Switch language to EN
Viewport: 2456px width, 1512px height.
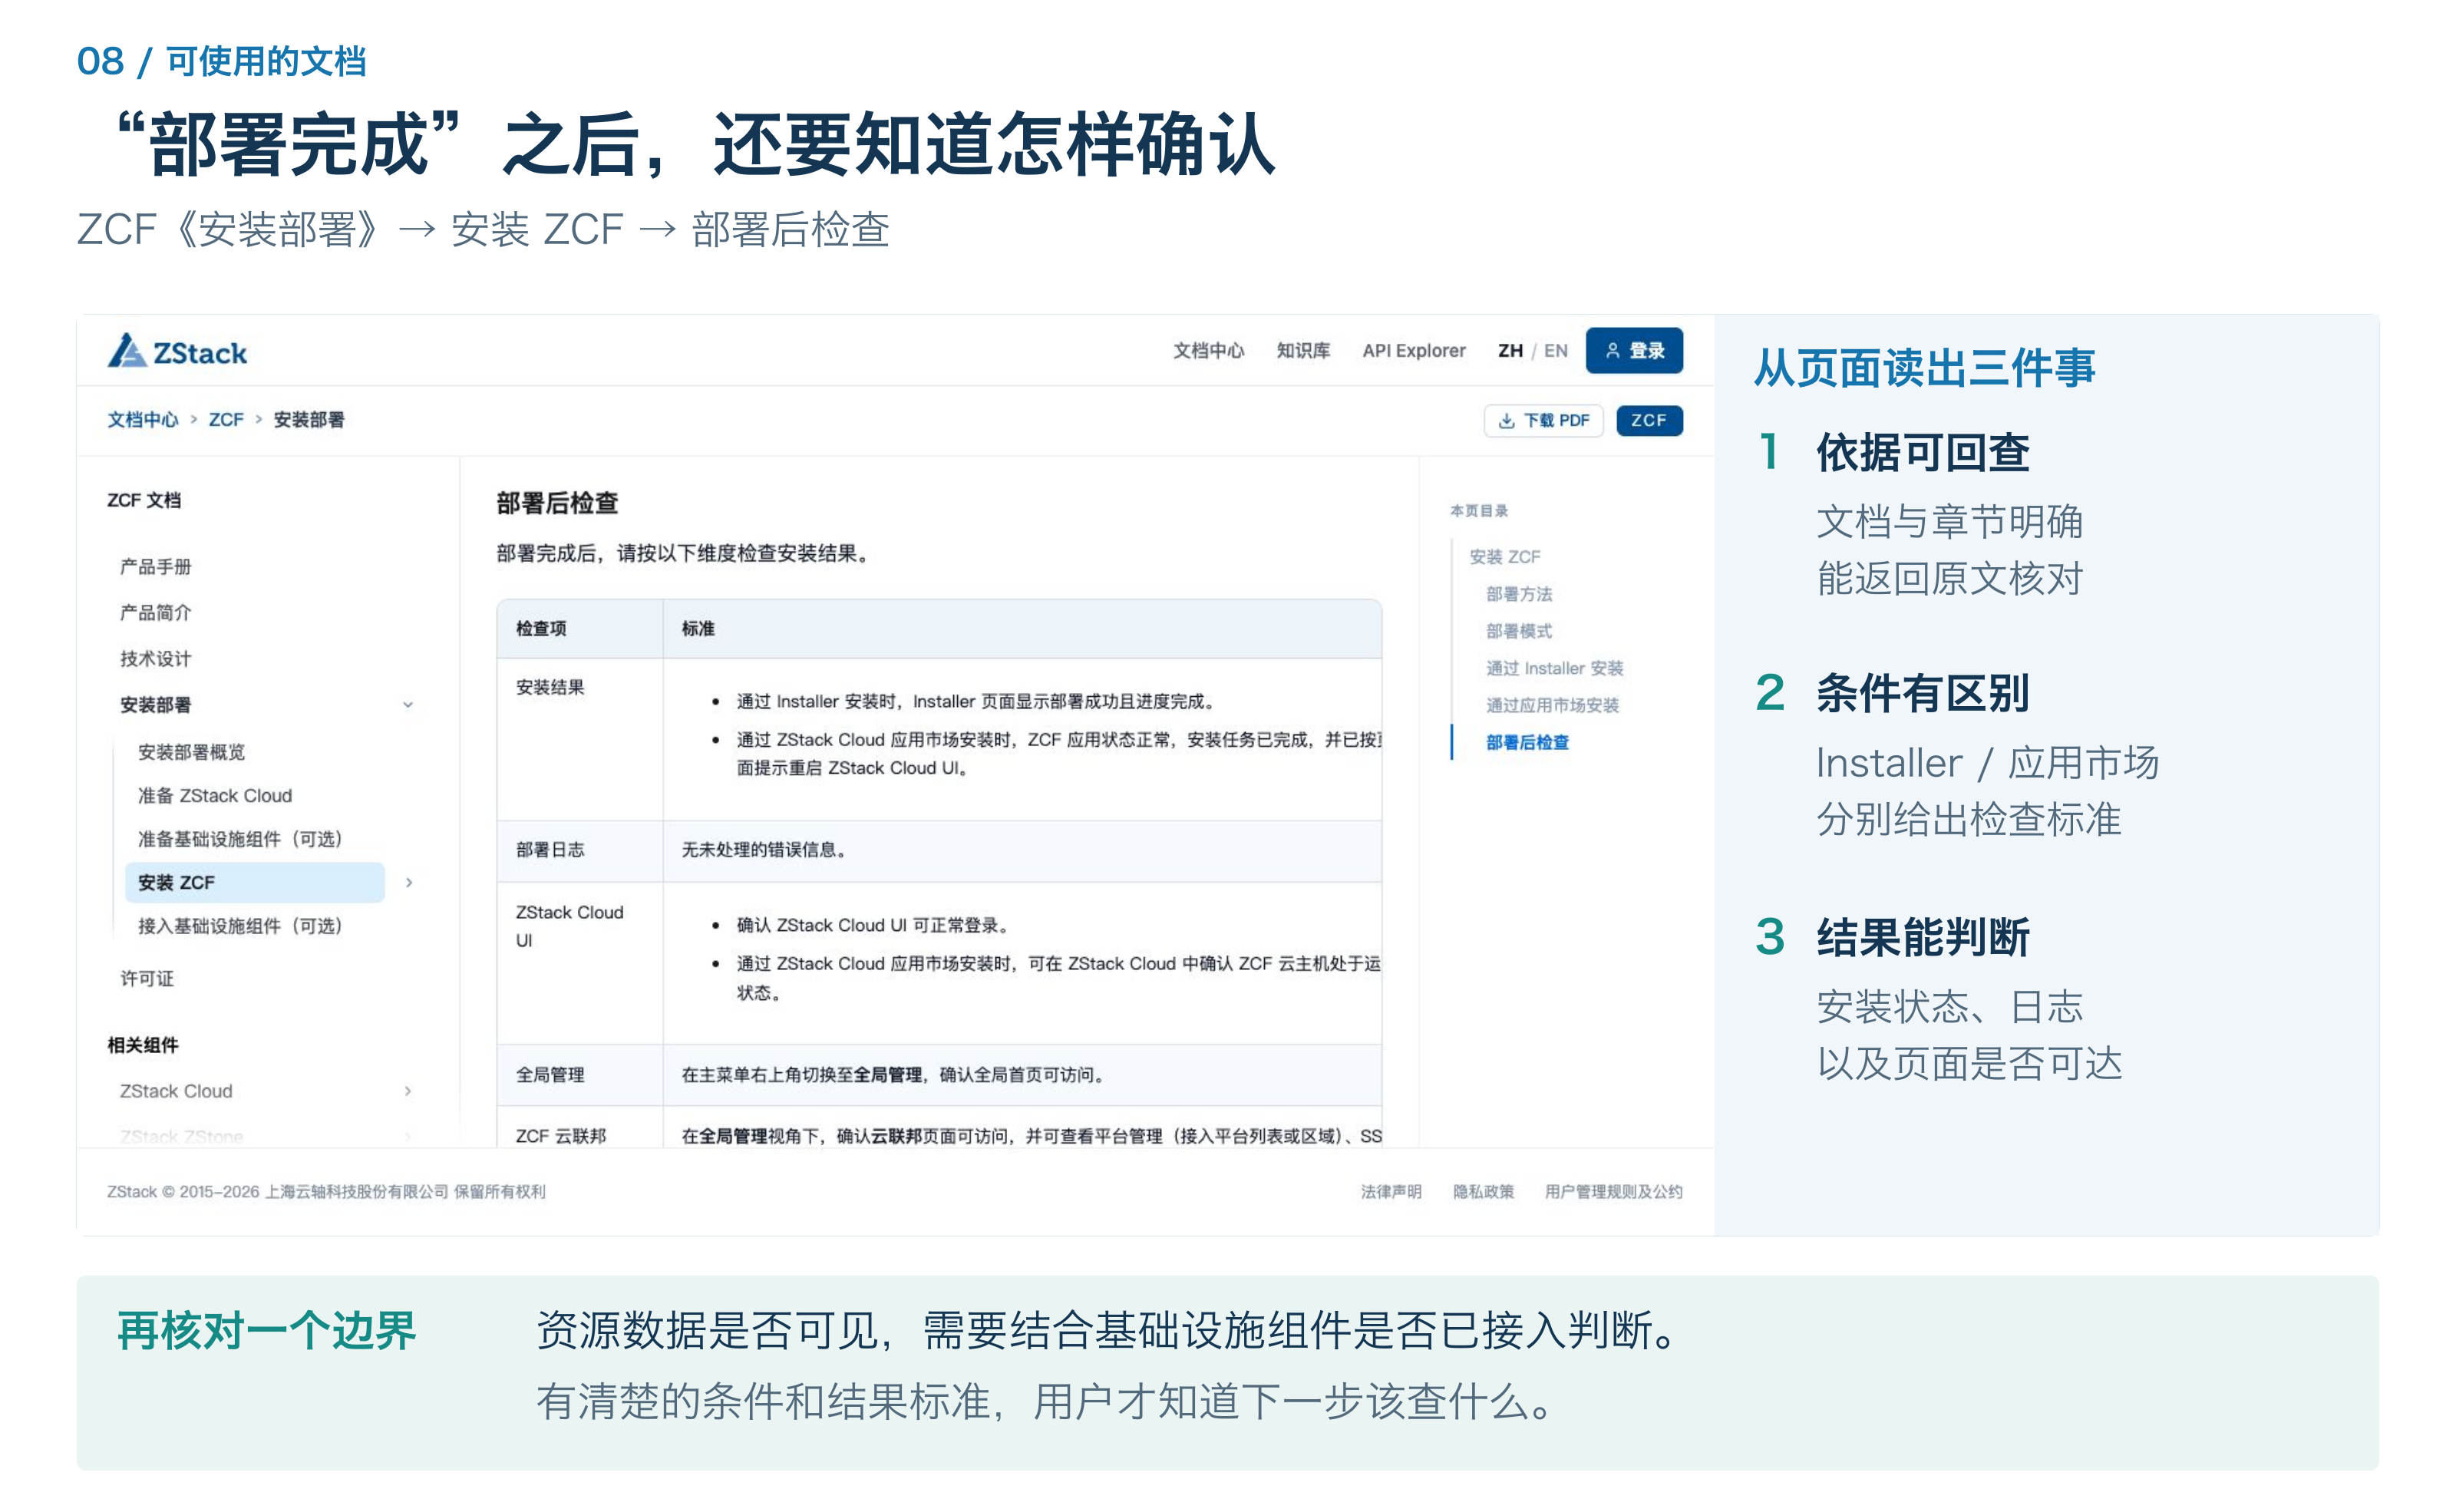(x=1555, y=351)
